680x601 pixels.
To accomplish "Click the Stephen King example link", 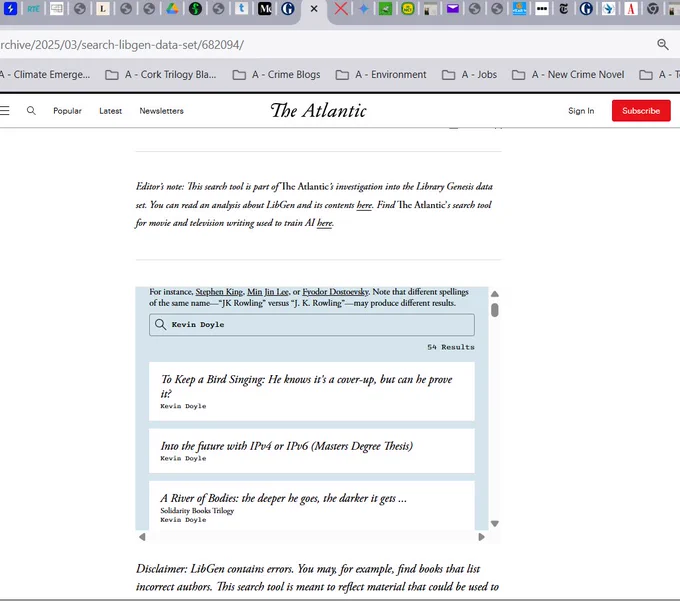I will point(219,292).
